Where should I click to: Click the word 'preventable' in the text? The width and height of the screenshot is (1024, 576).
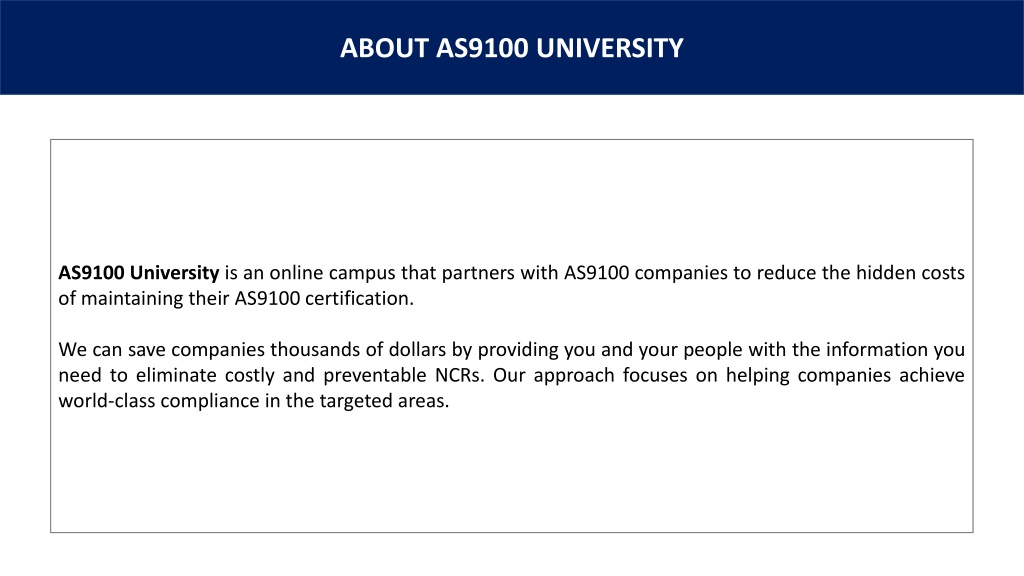[x=375, y=376]
